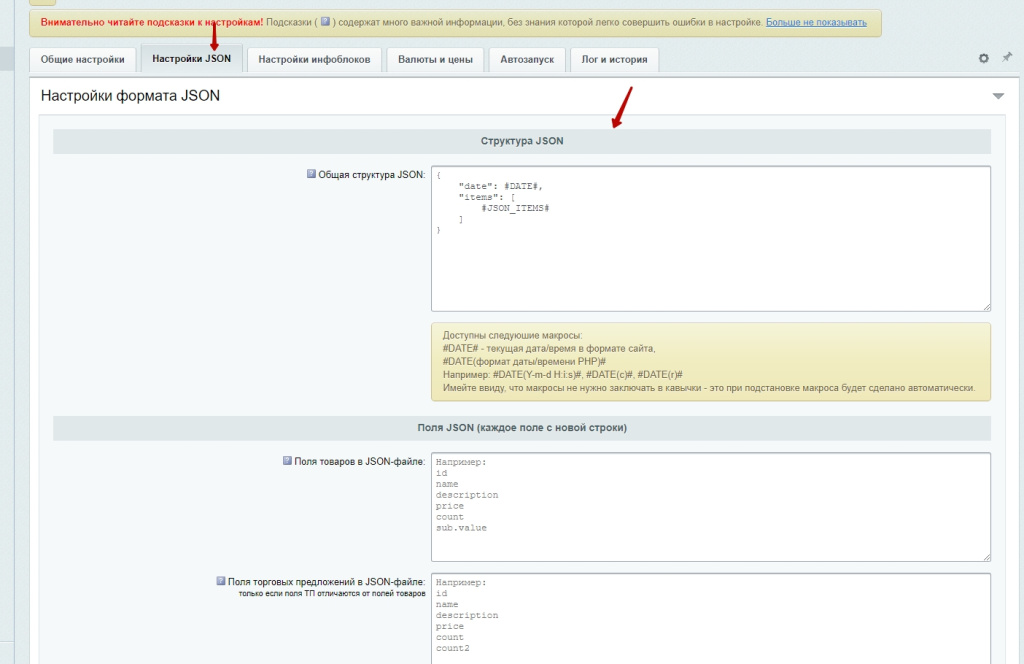Click the только если поля ТП отличаются note
The width and height of the screenshot is (1024, 664).
pos(332,593)
